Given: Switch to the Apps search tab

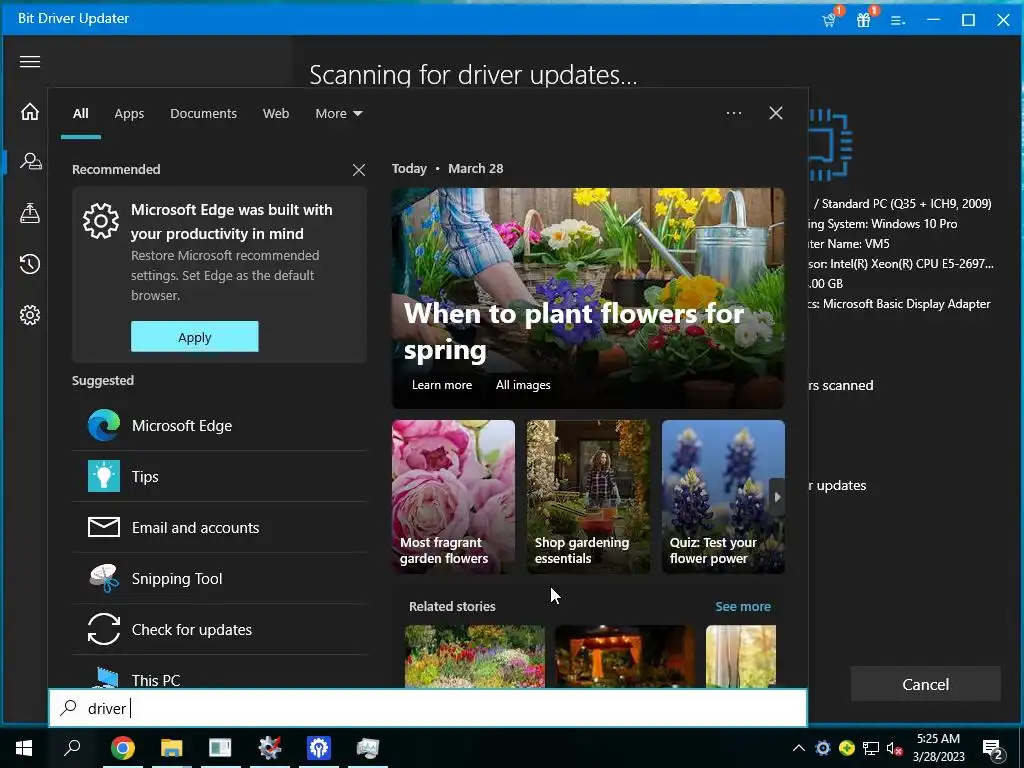Looking at the screenshot, I should pos(129,114).
